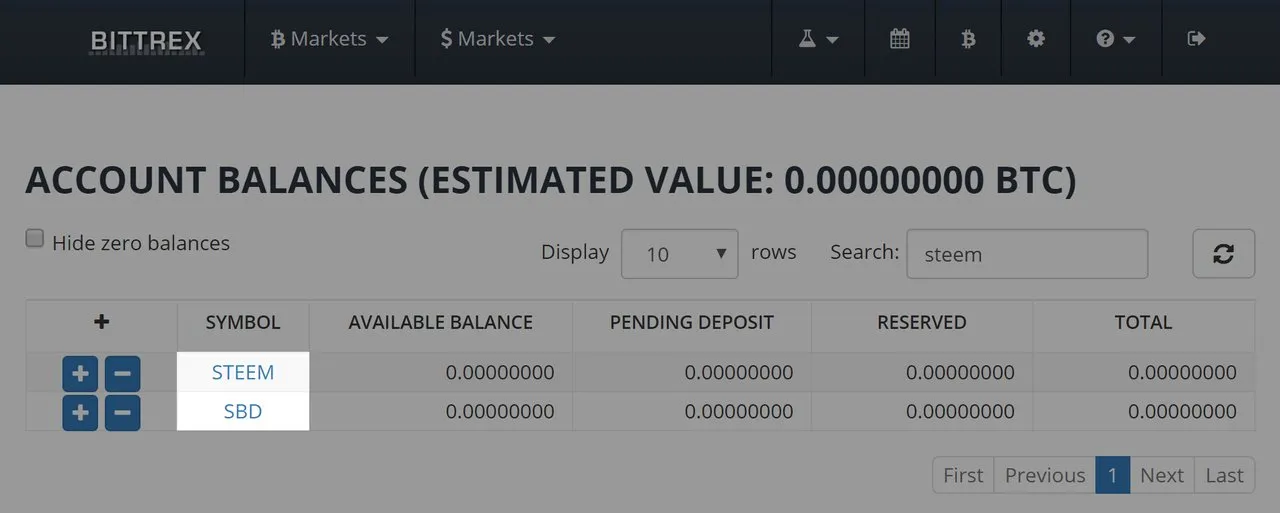Open the SBD symbol link

tap(243, 411)
